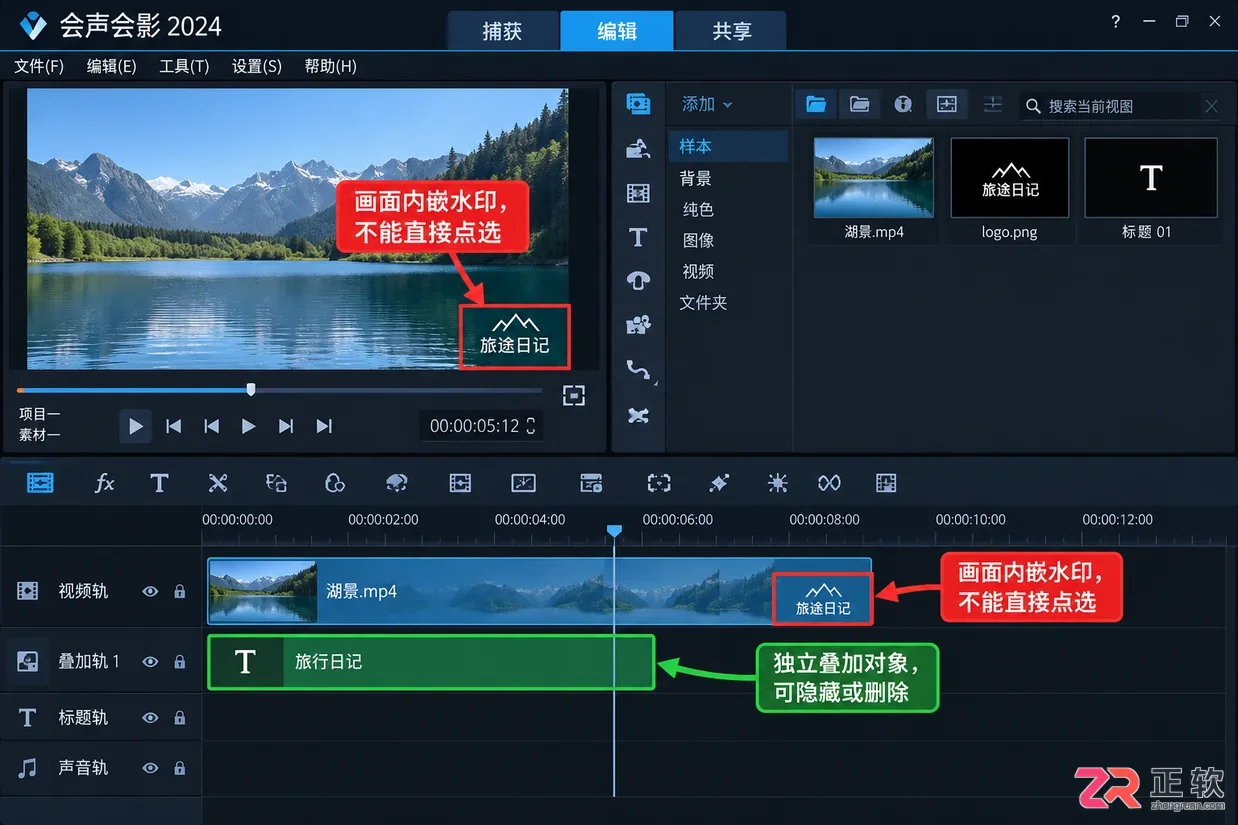Viewport: 1238px width, 825px height.
Task: Open the Transitions film-strip sidebar icon
Action: [x=638, y=193]
